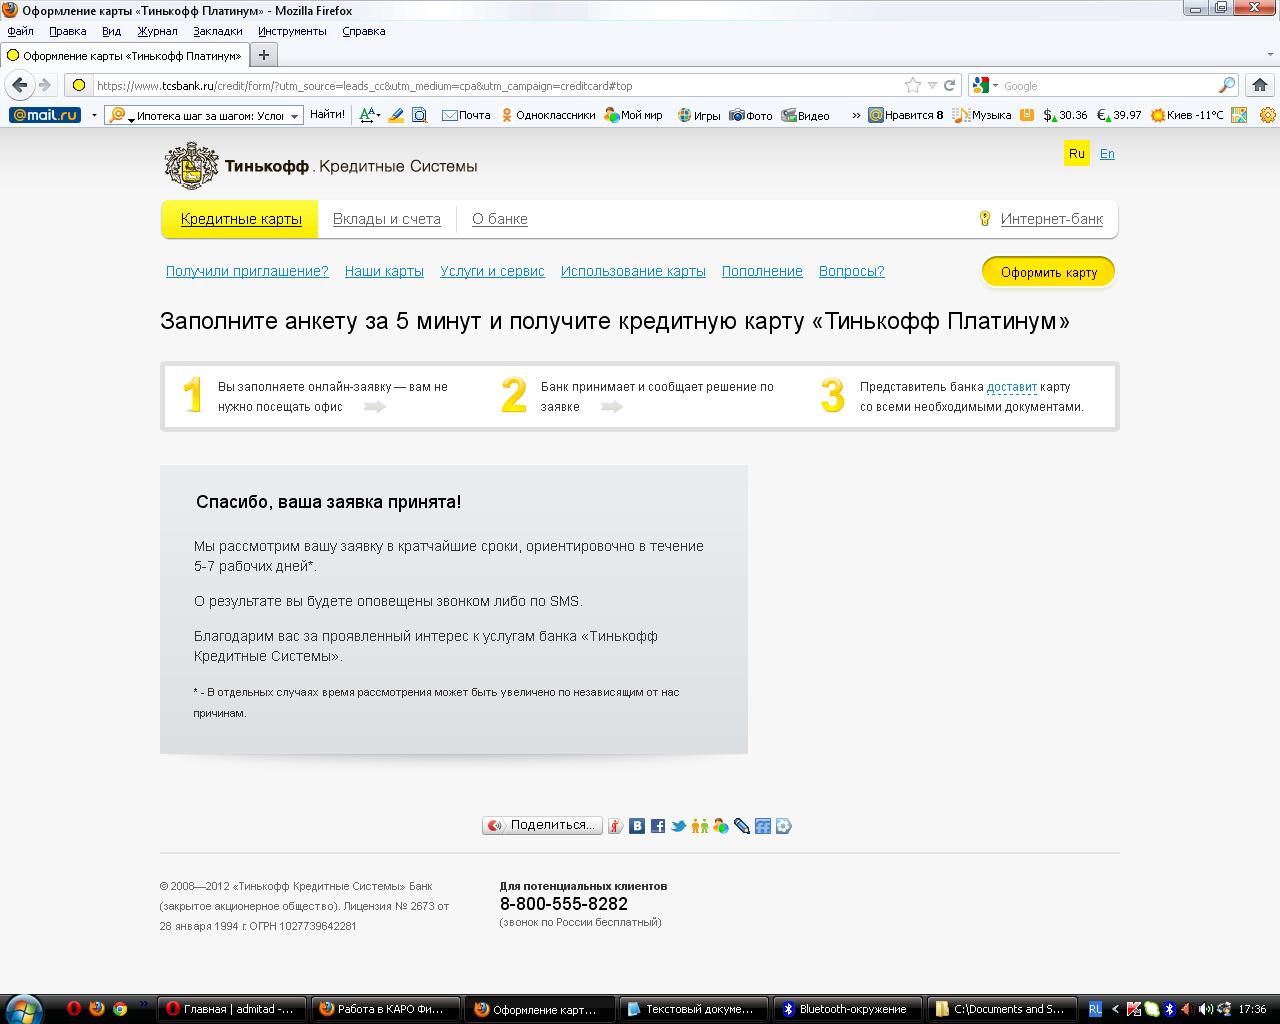Open Мой мир from the toolbar

[634, 115]
